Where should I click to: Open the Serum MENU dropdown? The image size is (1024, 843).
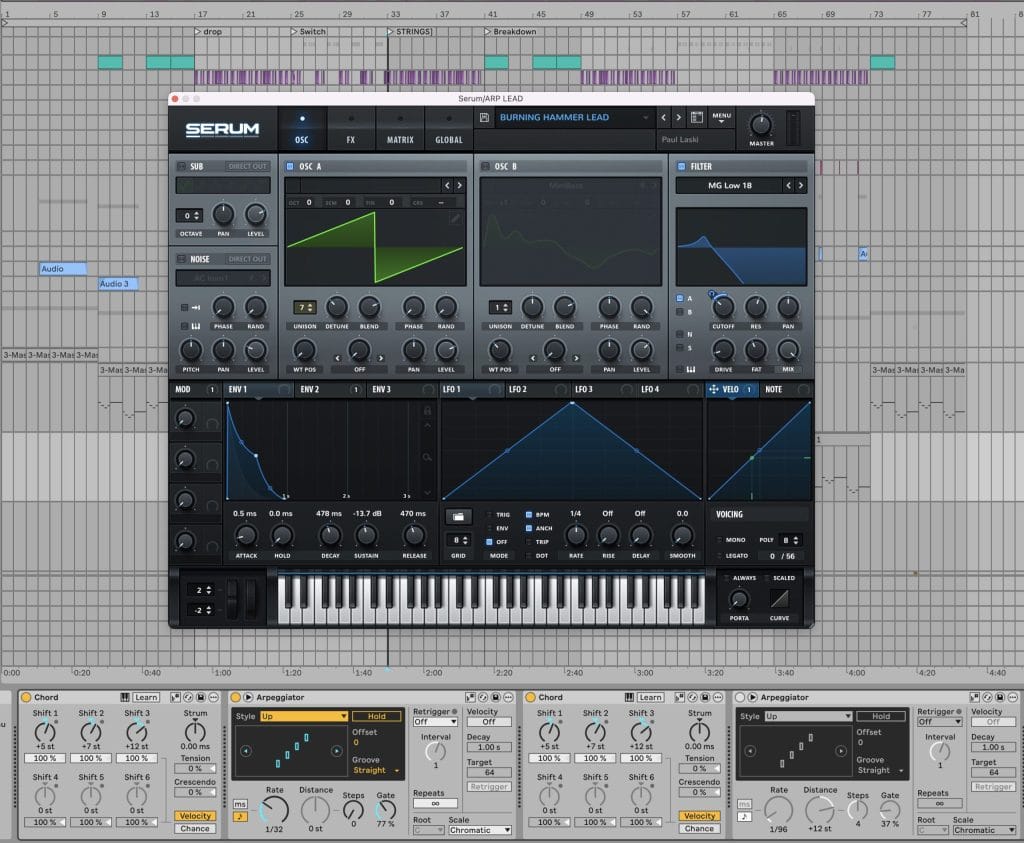tap(721, 118)
